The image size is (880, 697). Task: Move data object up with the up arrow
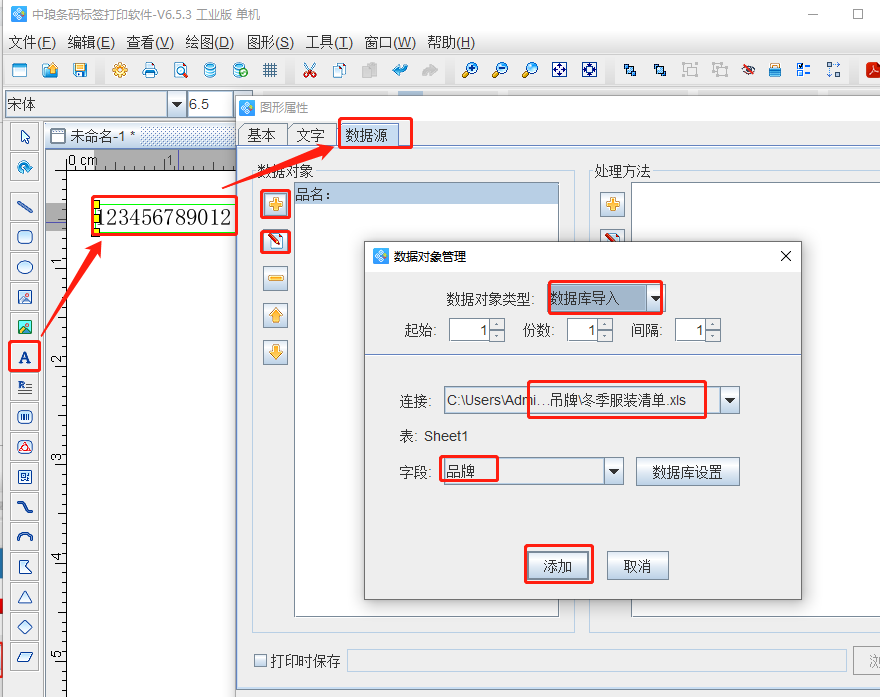click(276, 316)
